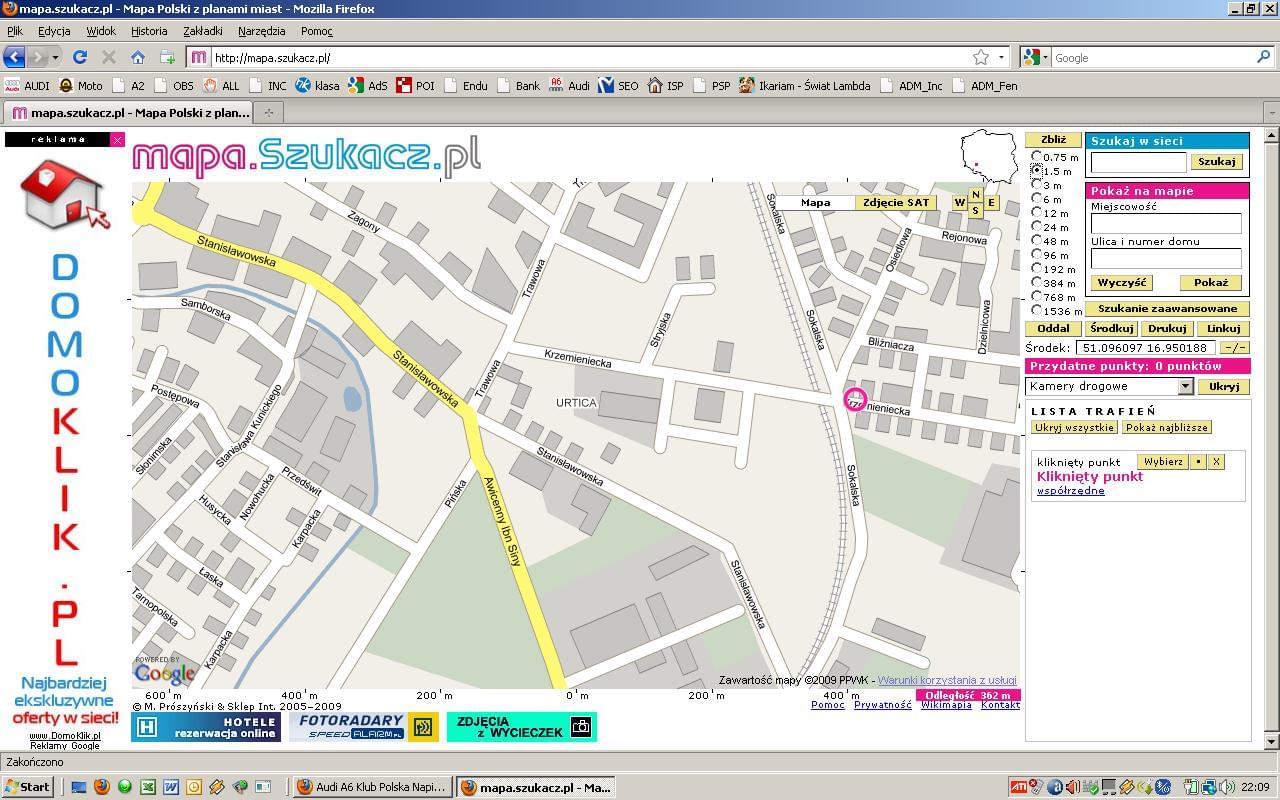1280x800 pixels.
Task: Select the 192 m zoom radio
Action: [x=1037, y=269]
